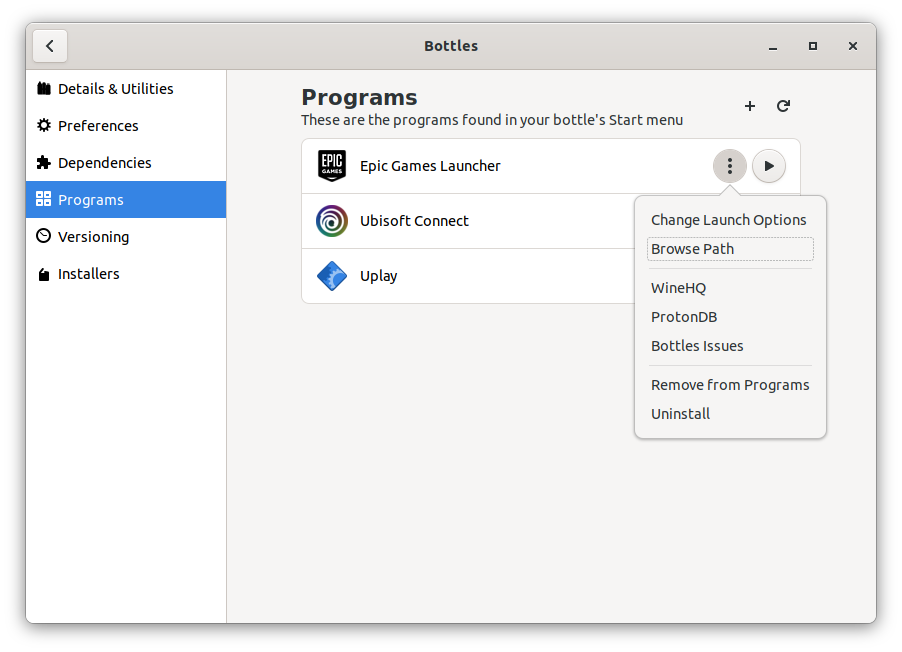This screenshot has width=902, height=652.
Task: Select Uninstall from the menu
Action: point(680,413)
